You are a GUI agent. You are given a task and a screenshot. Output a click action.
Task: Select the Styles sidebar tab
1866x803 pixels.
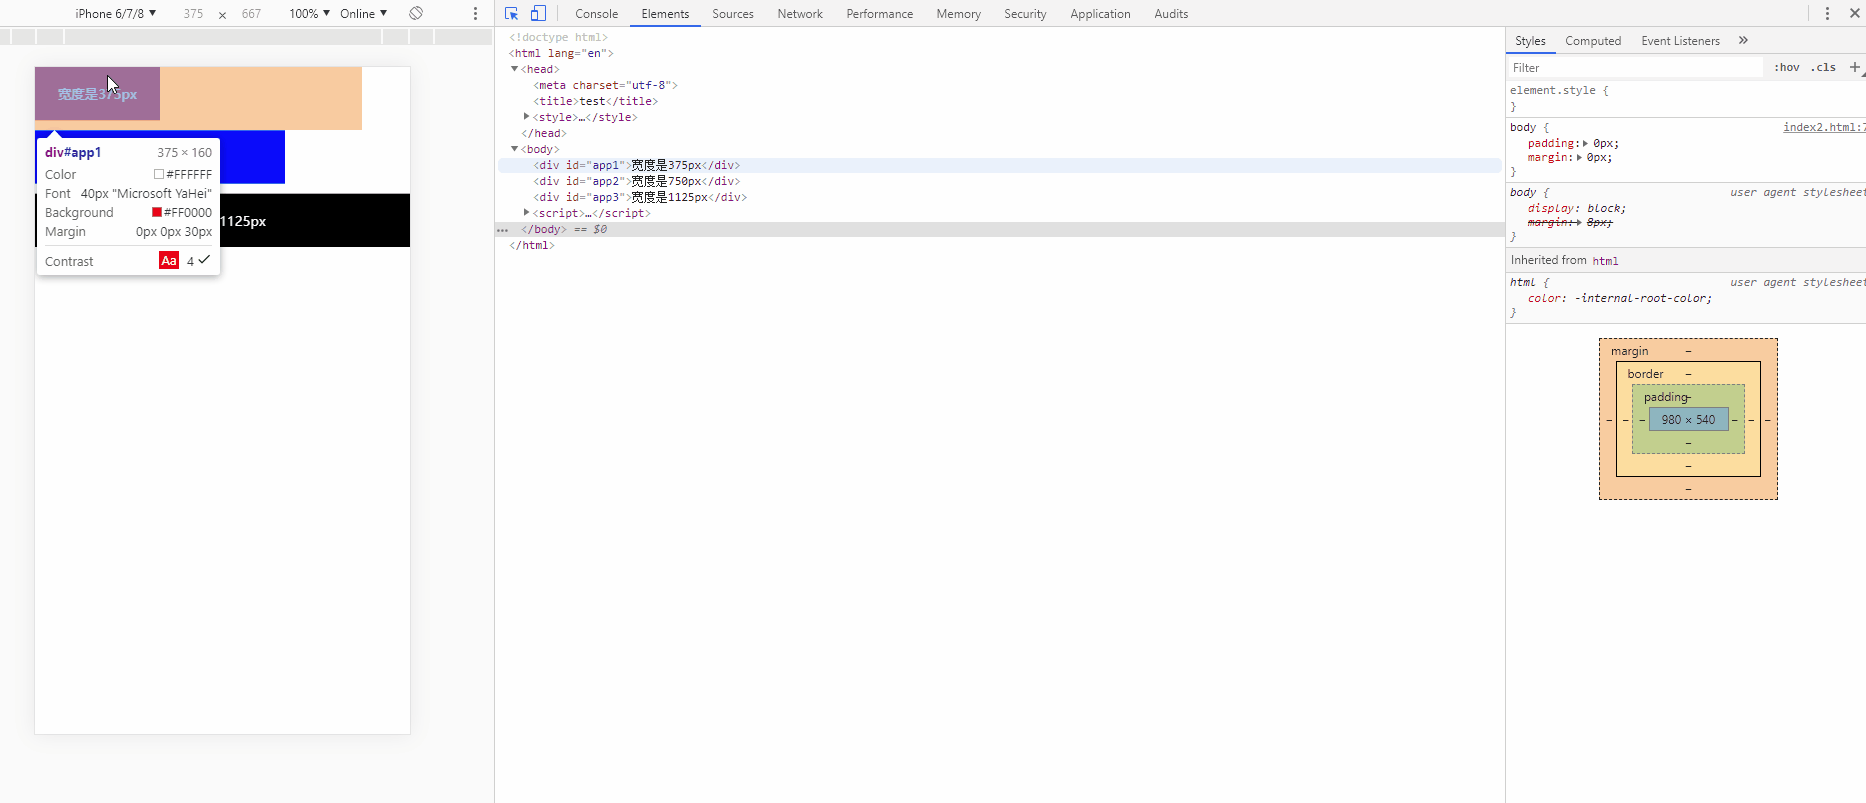pos(1530,41)
